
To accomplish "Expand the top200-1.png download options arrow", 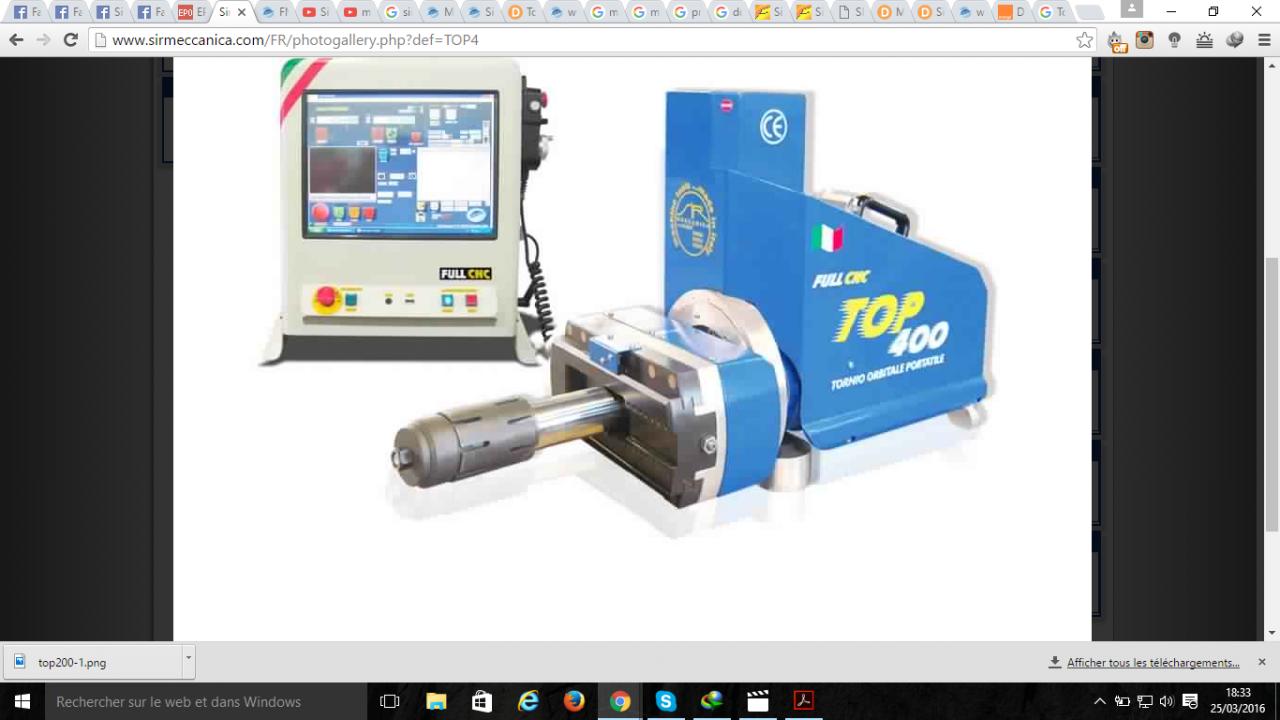I will (188, 662).
